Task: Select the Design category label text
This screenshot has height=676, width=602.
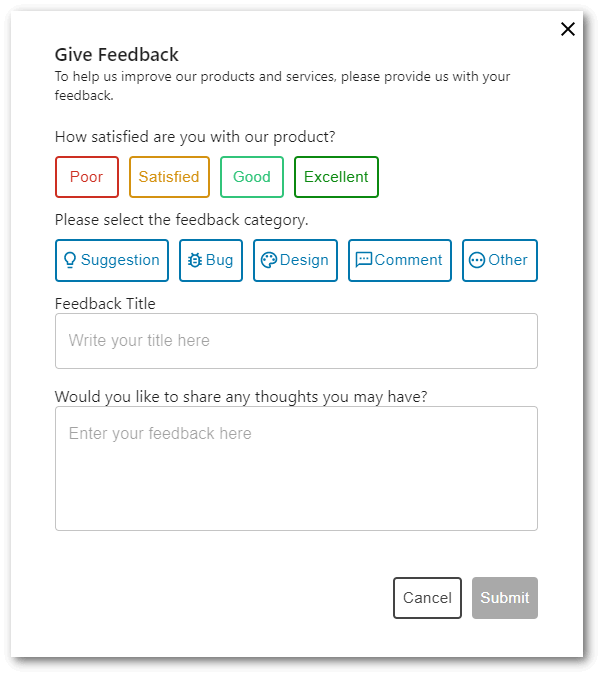Action: click(x=304, y=260)
